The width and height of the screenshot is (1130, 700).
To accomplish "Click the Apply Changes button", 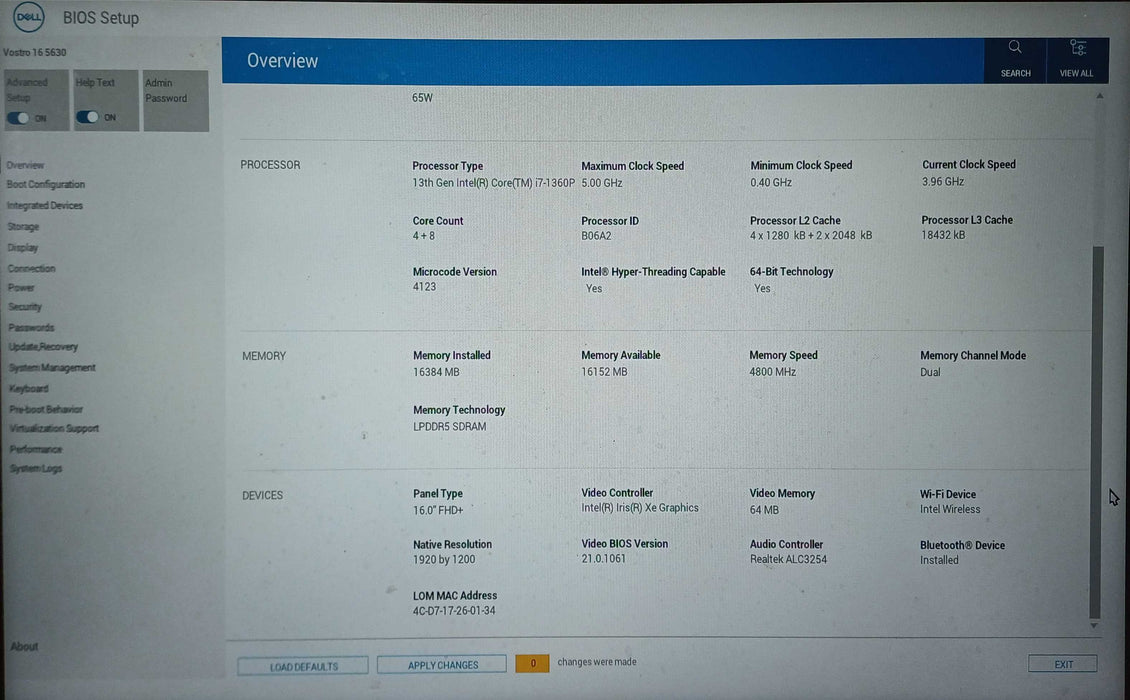I will tap(442, 665).
